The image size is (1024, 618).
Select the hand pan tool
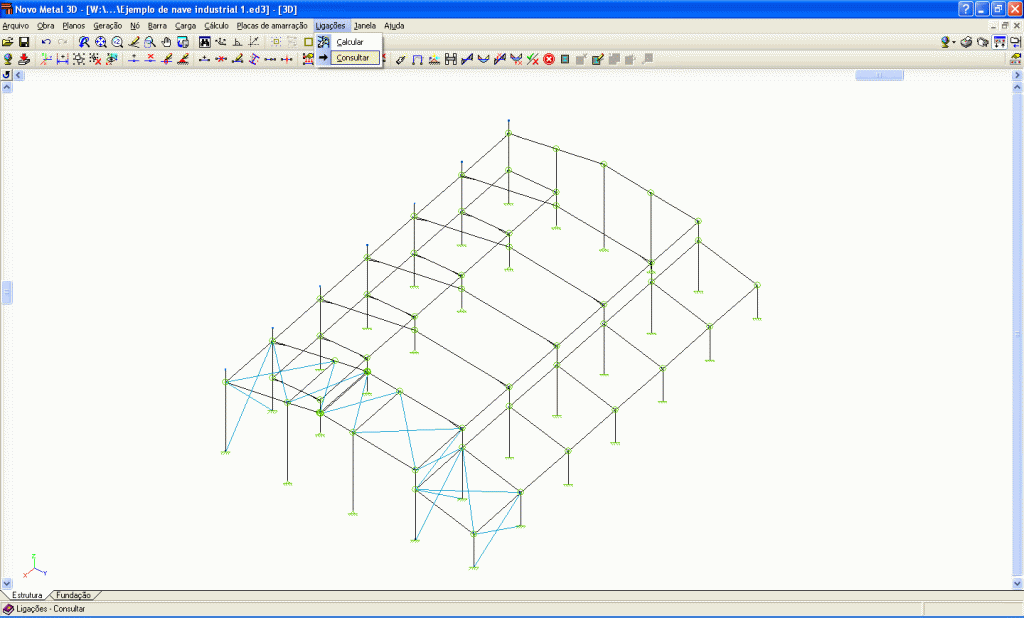(166, 42)
